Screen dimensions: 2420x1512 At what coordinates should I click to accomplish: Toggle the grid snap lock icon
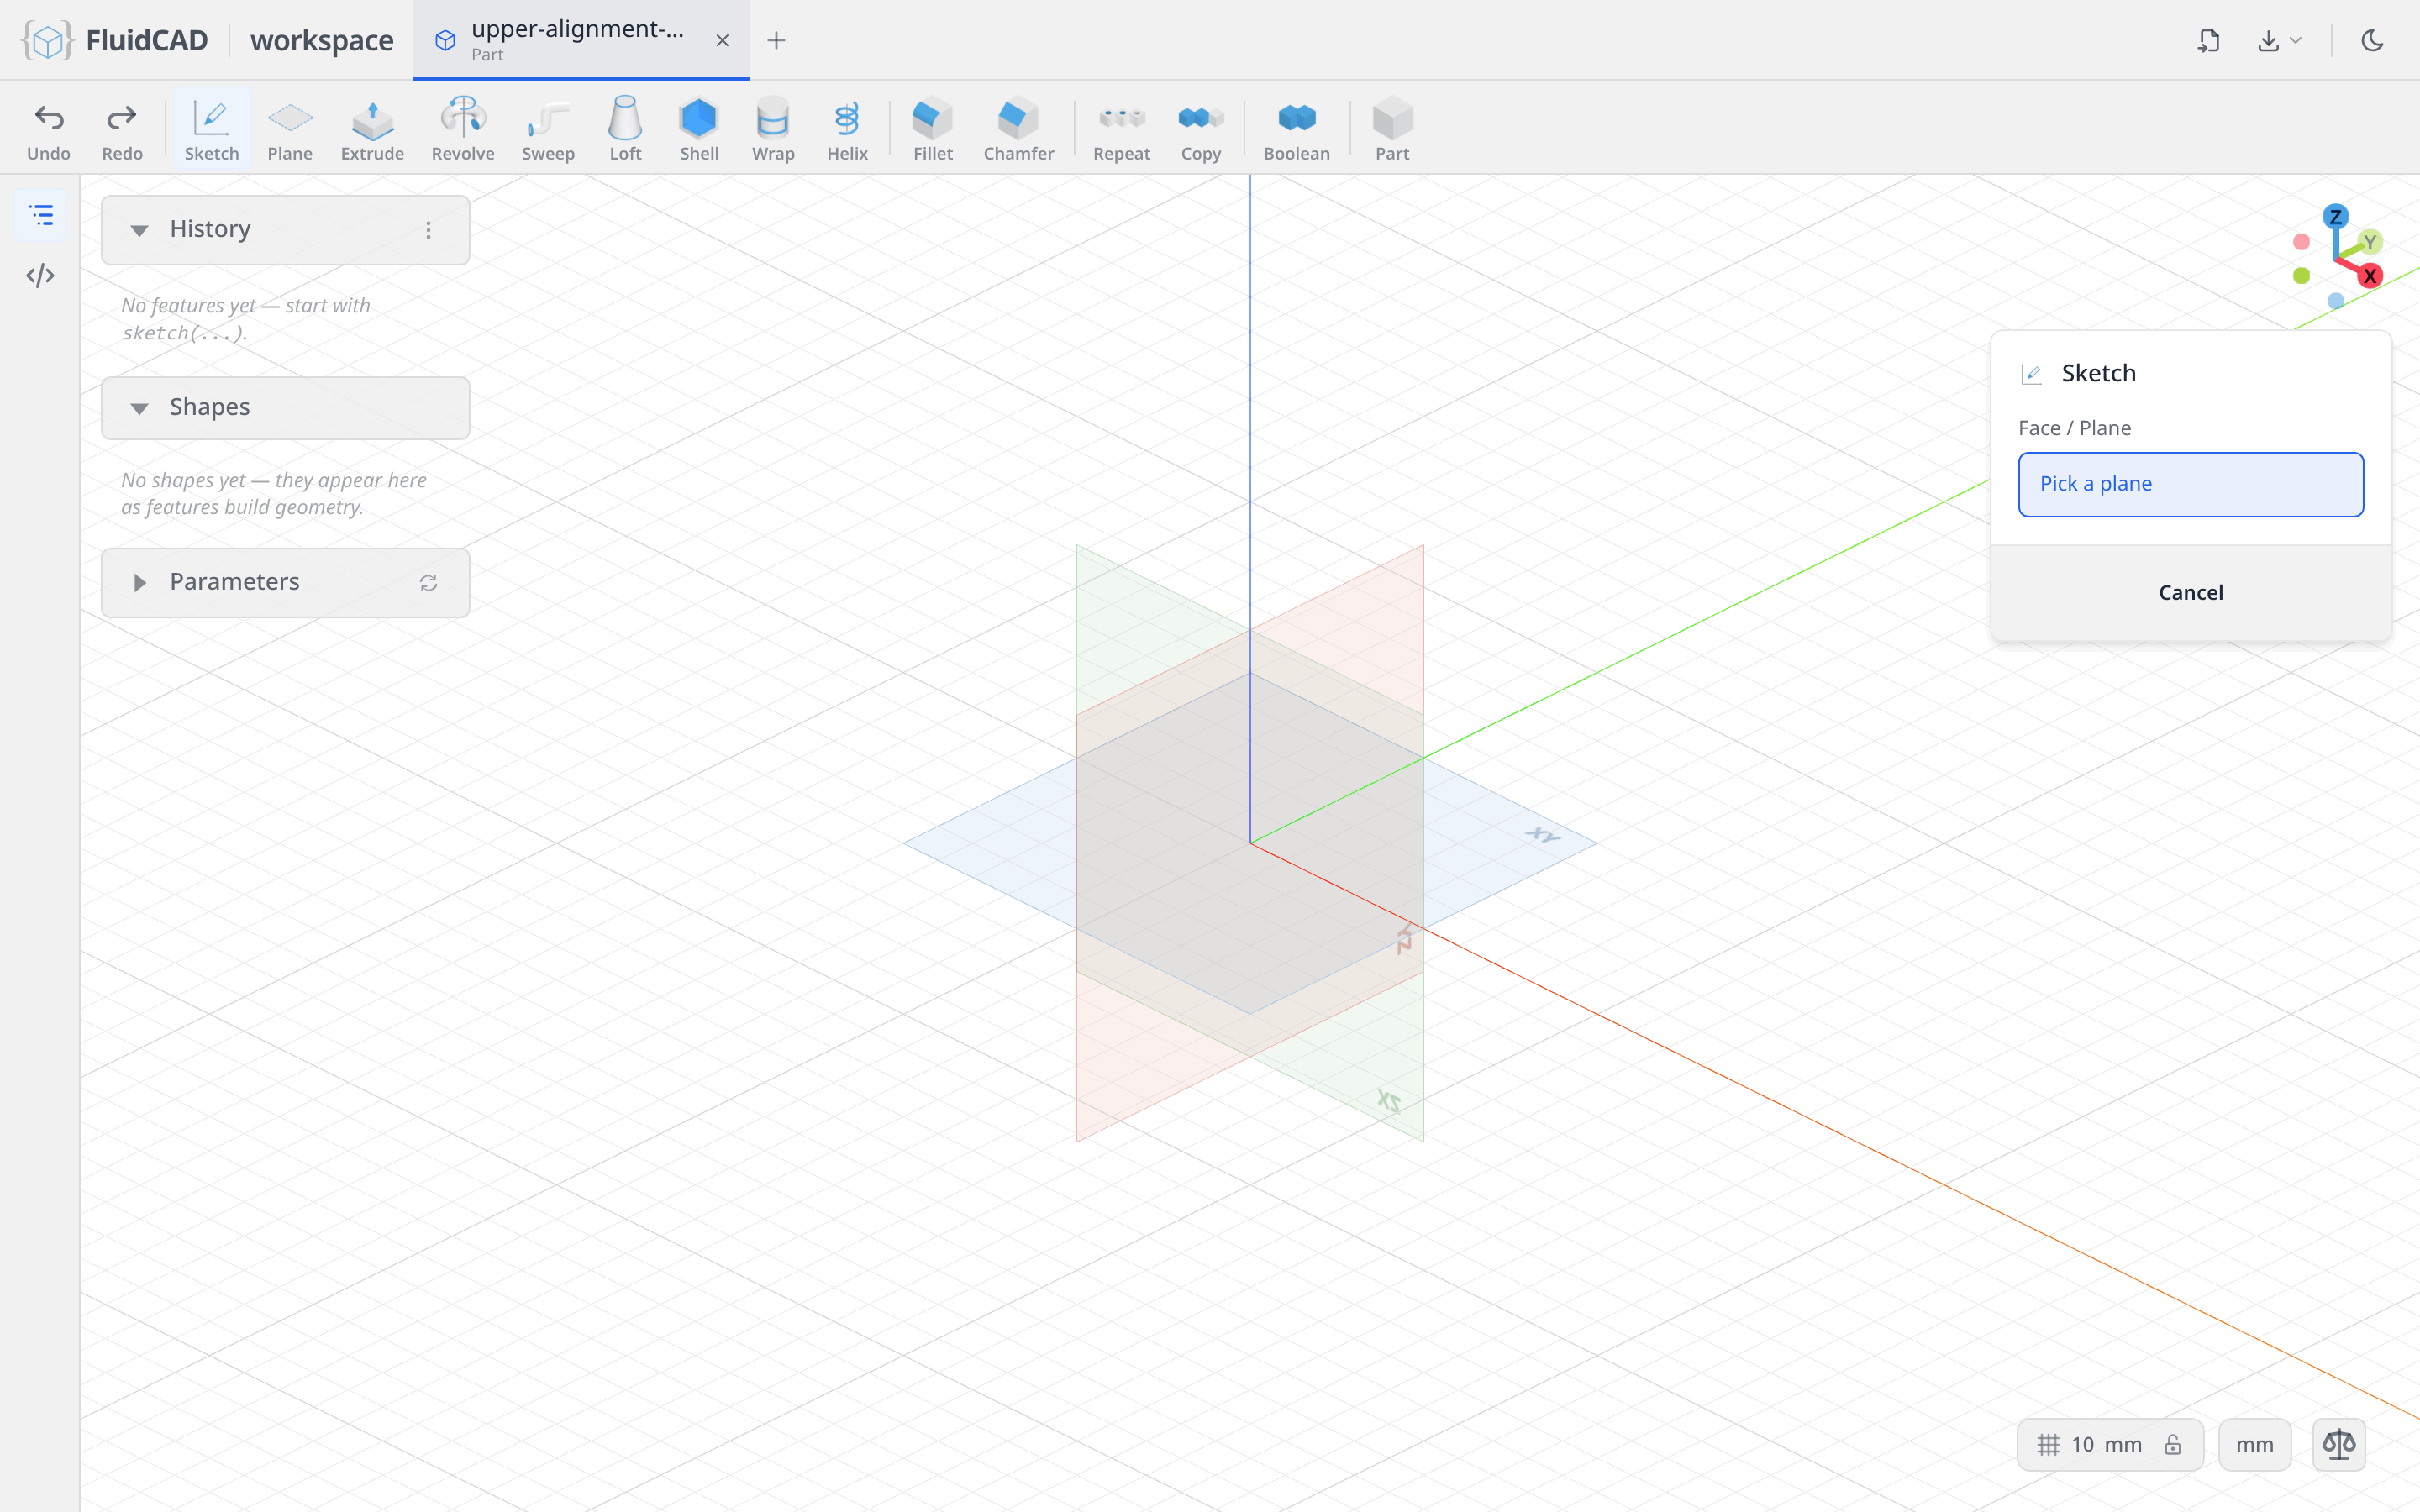click(2173, 1444)
